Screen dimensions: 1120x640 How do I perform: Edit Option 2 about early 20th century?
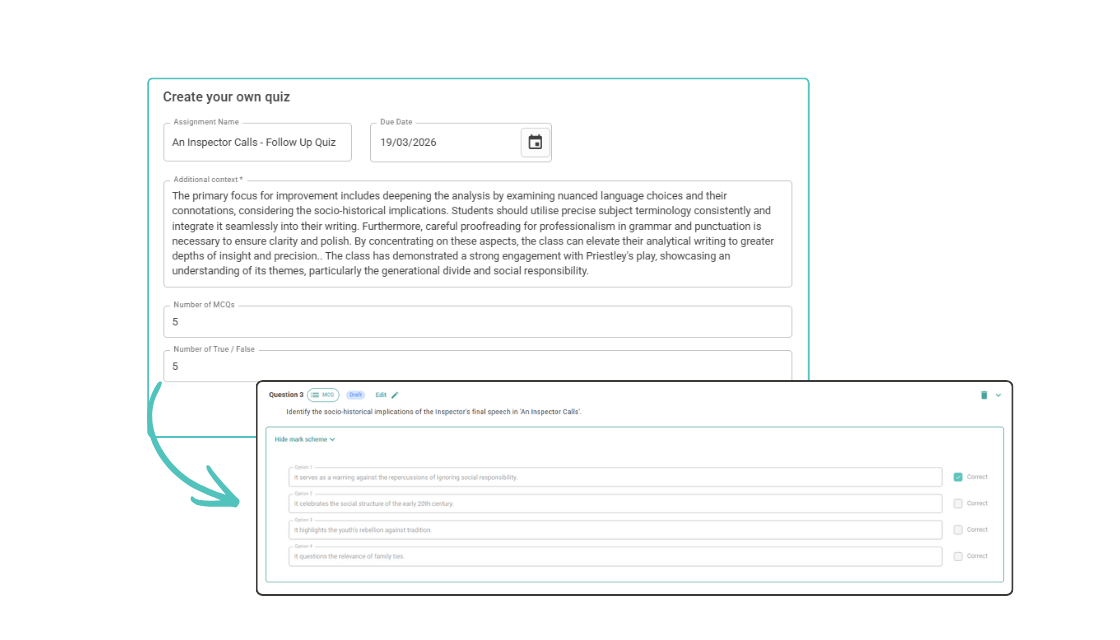615,504
